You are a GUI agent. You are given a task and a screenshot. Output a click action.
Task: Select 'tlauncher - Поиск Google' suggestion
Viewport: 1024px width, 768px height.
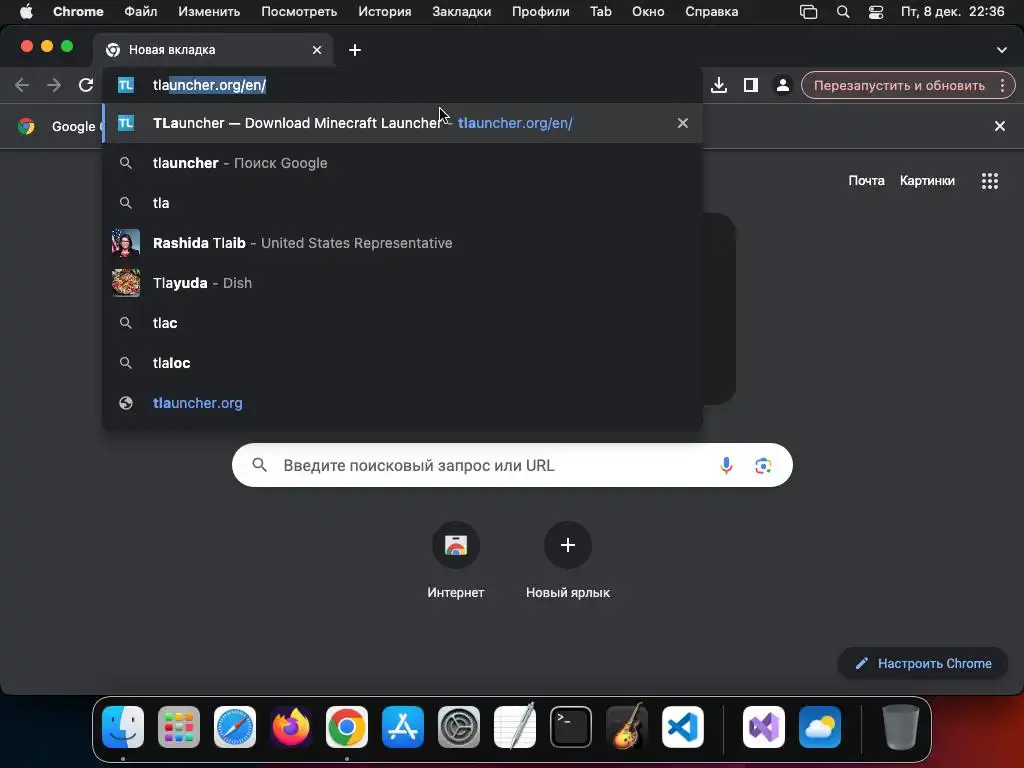pyautogui.click(x=402, y=163)
